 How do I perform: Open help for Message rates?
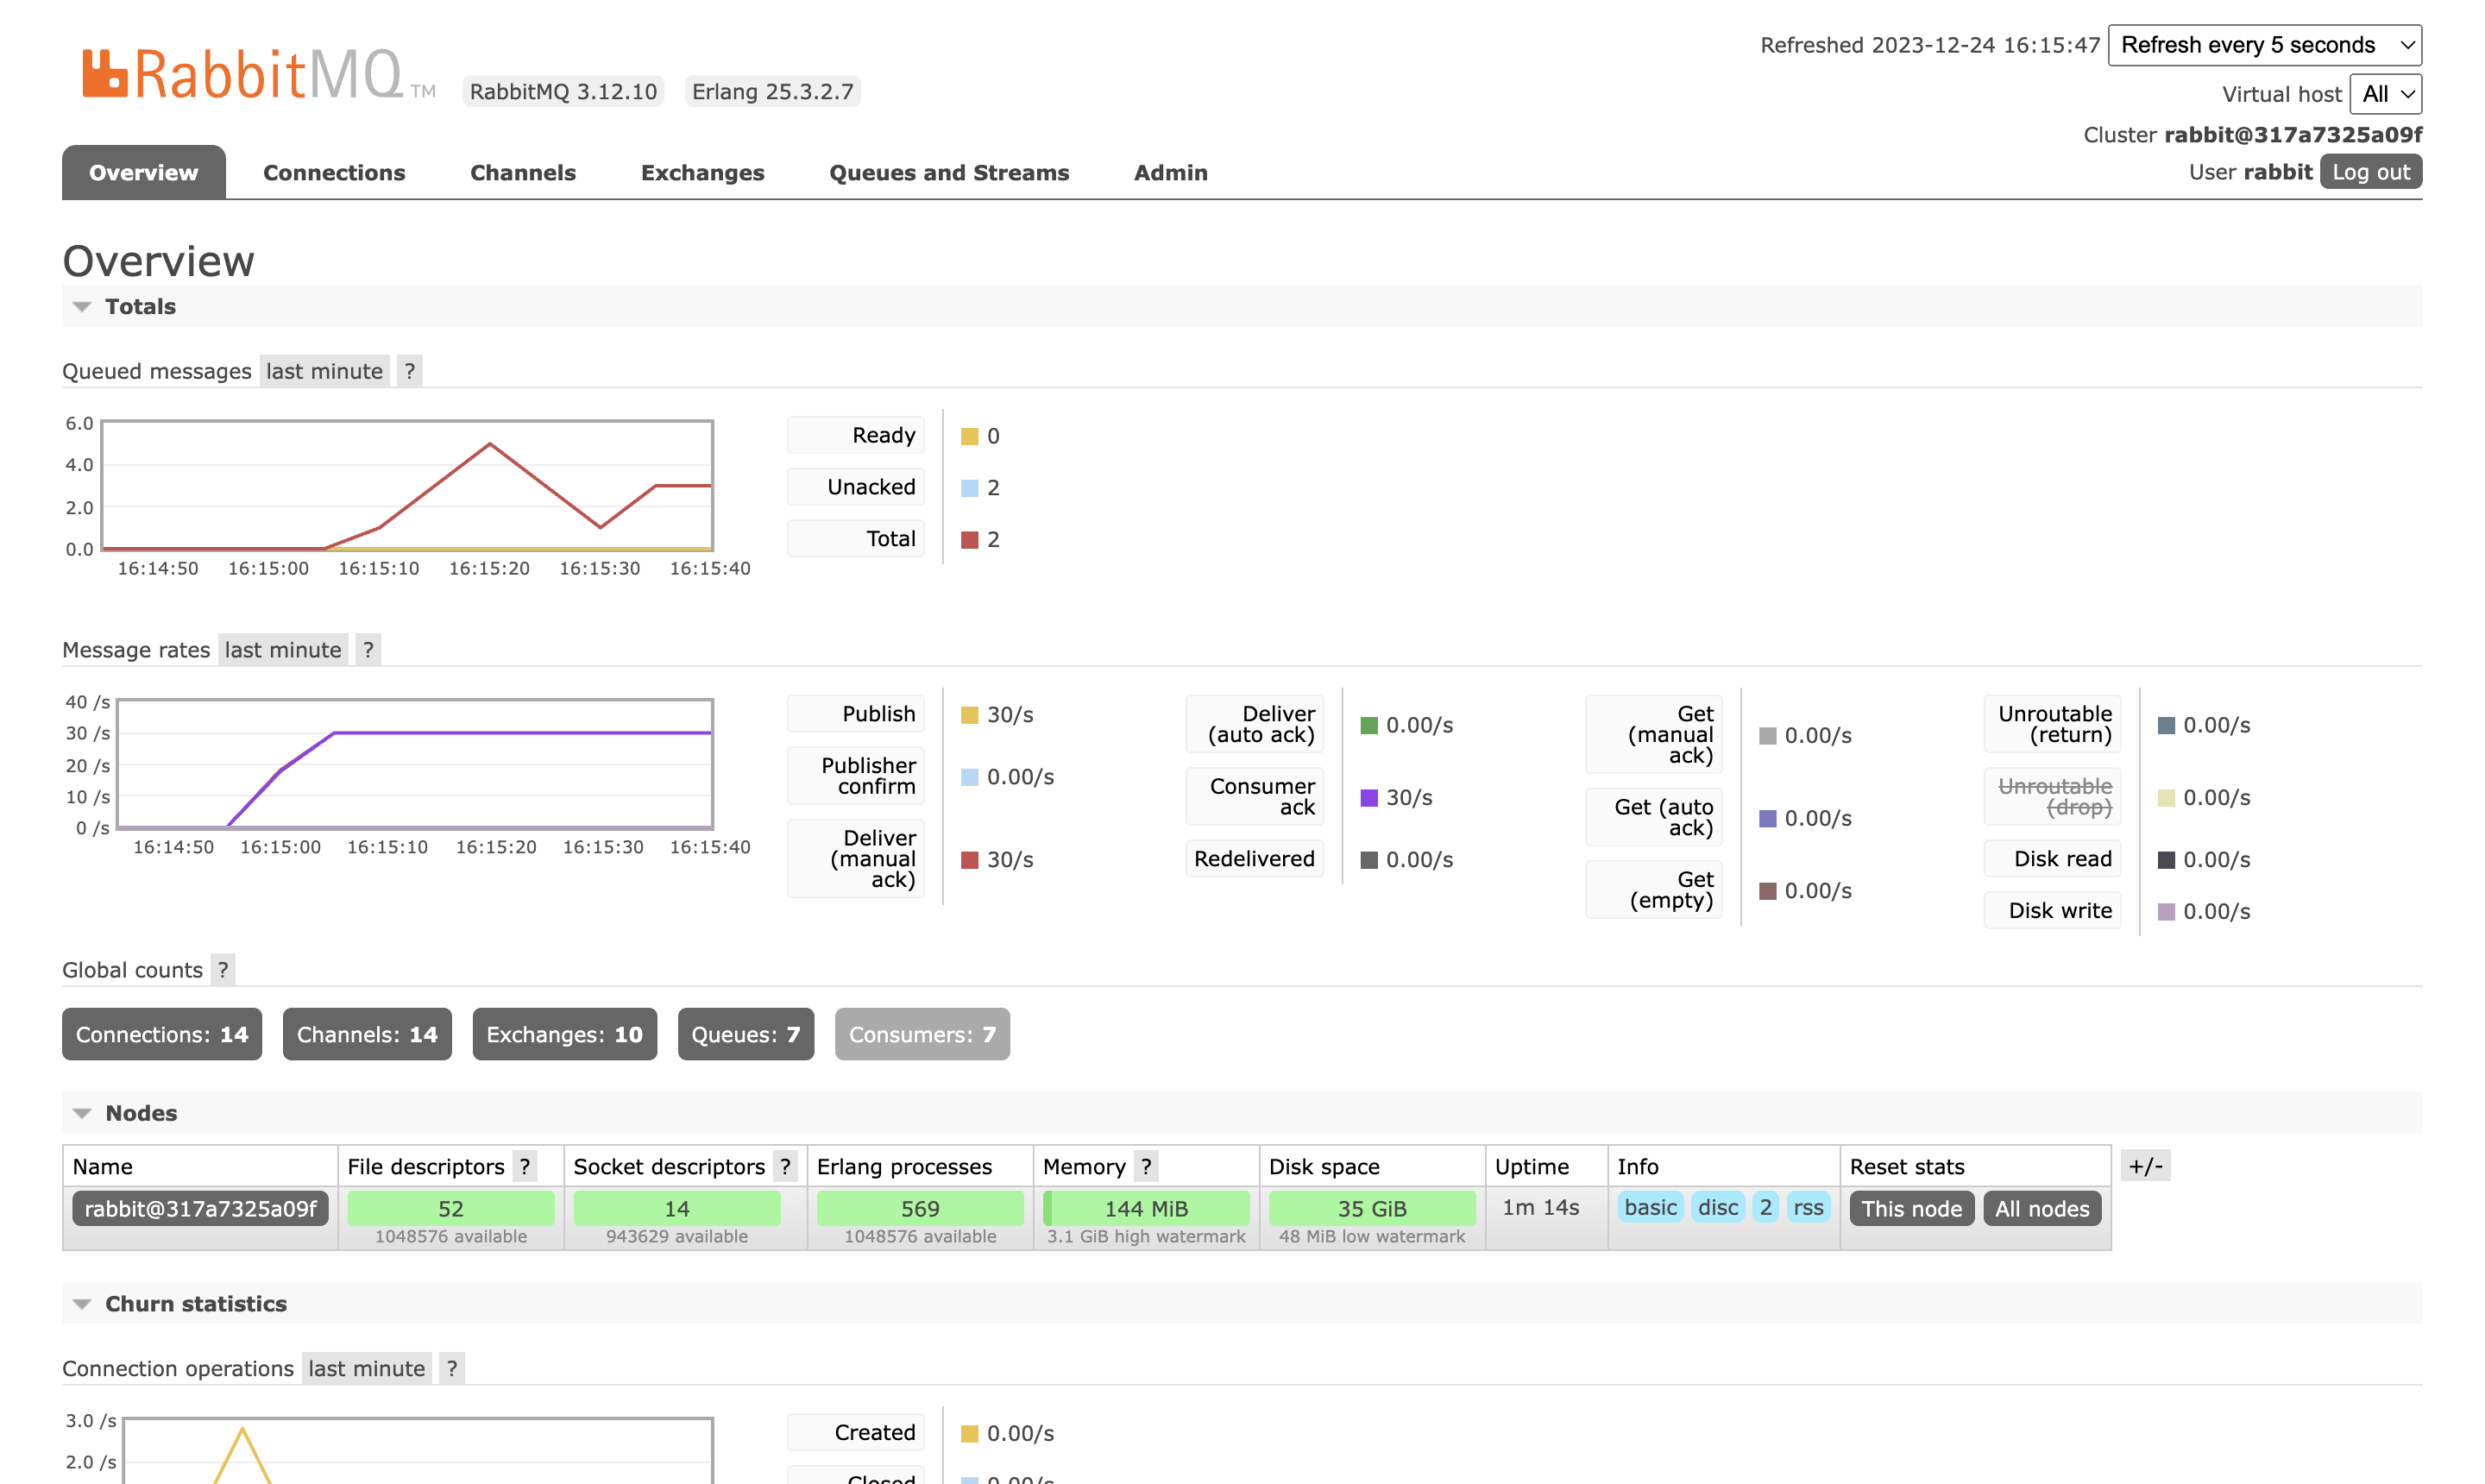368,649
